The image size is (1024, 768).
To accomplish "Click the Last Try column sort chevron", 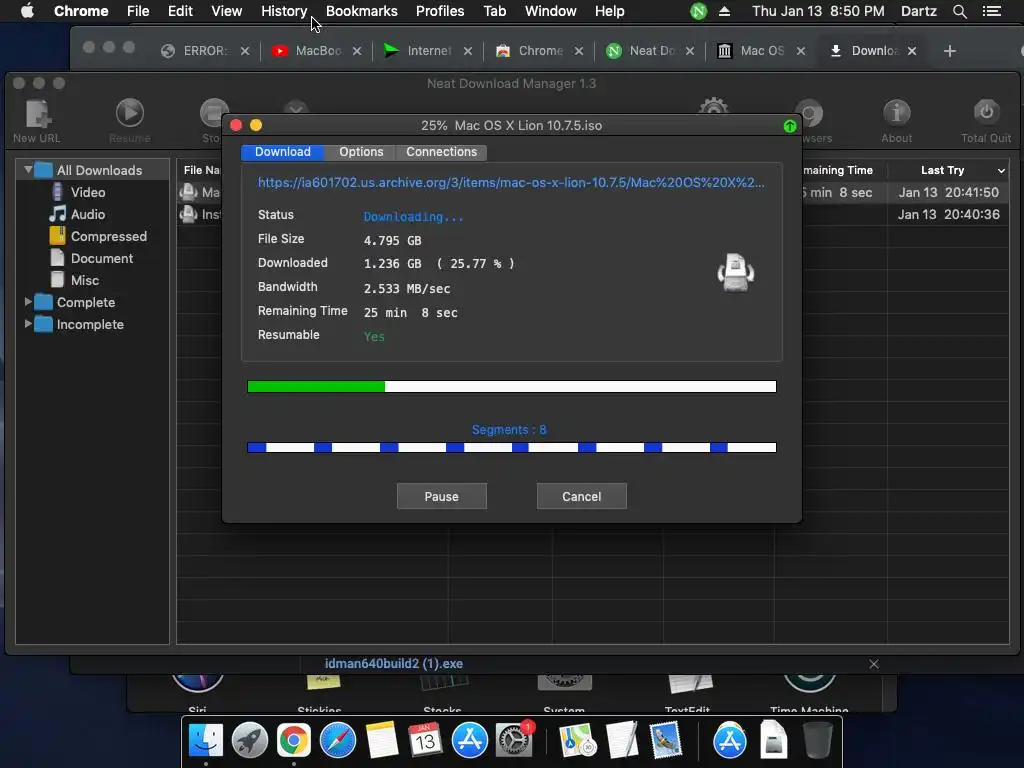I will point(1001,171).
